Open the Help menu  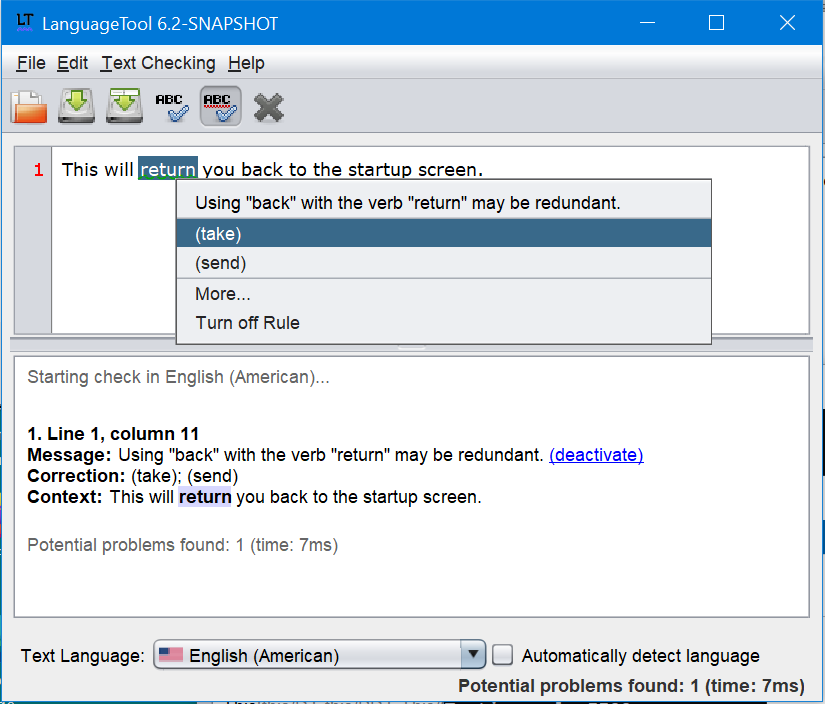246,63
